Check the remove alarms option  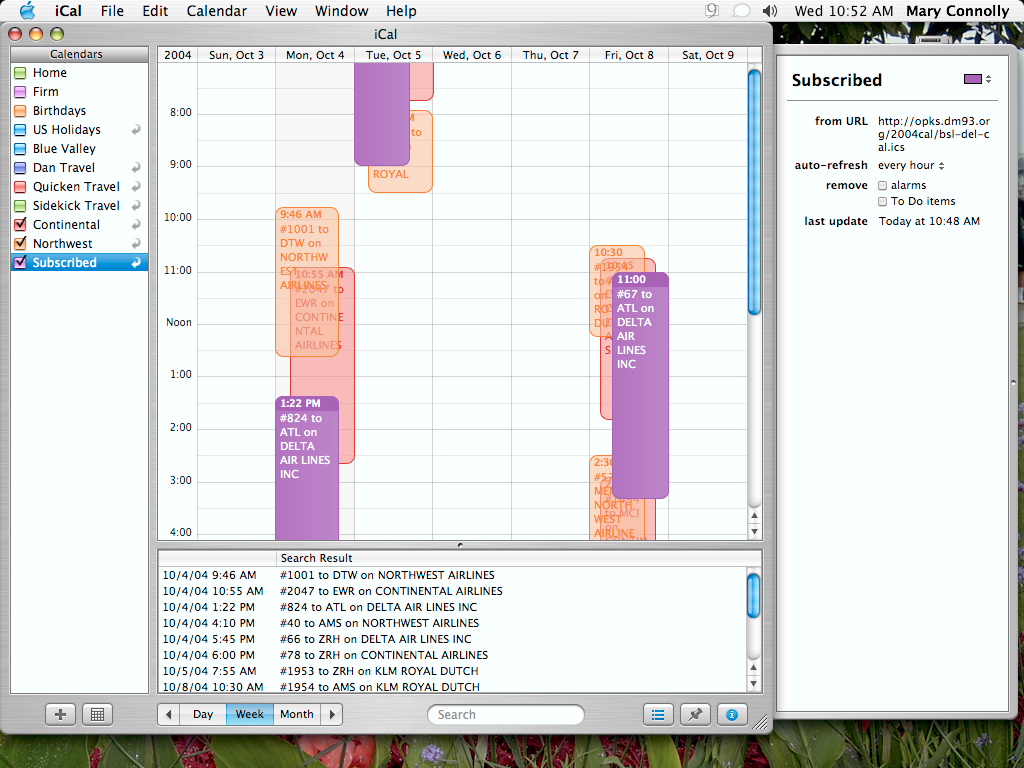tap(883, 185)
